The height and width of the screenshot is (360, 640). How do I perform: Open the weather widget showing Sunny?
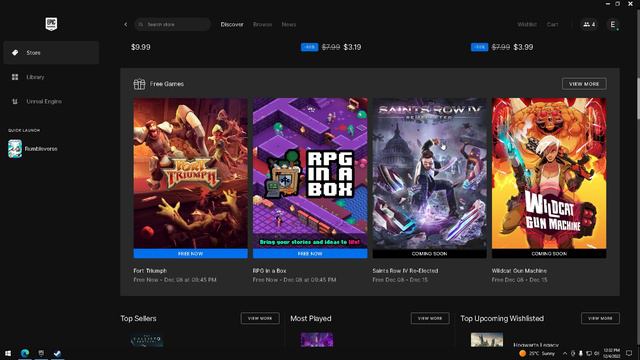coord(537,353)
